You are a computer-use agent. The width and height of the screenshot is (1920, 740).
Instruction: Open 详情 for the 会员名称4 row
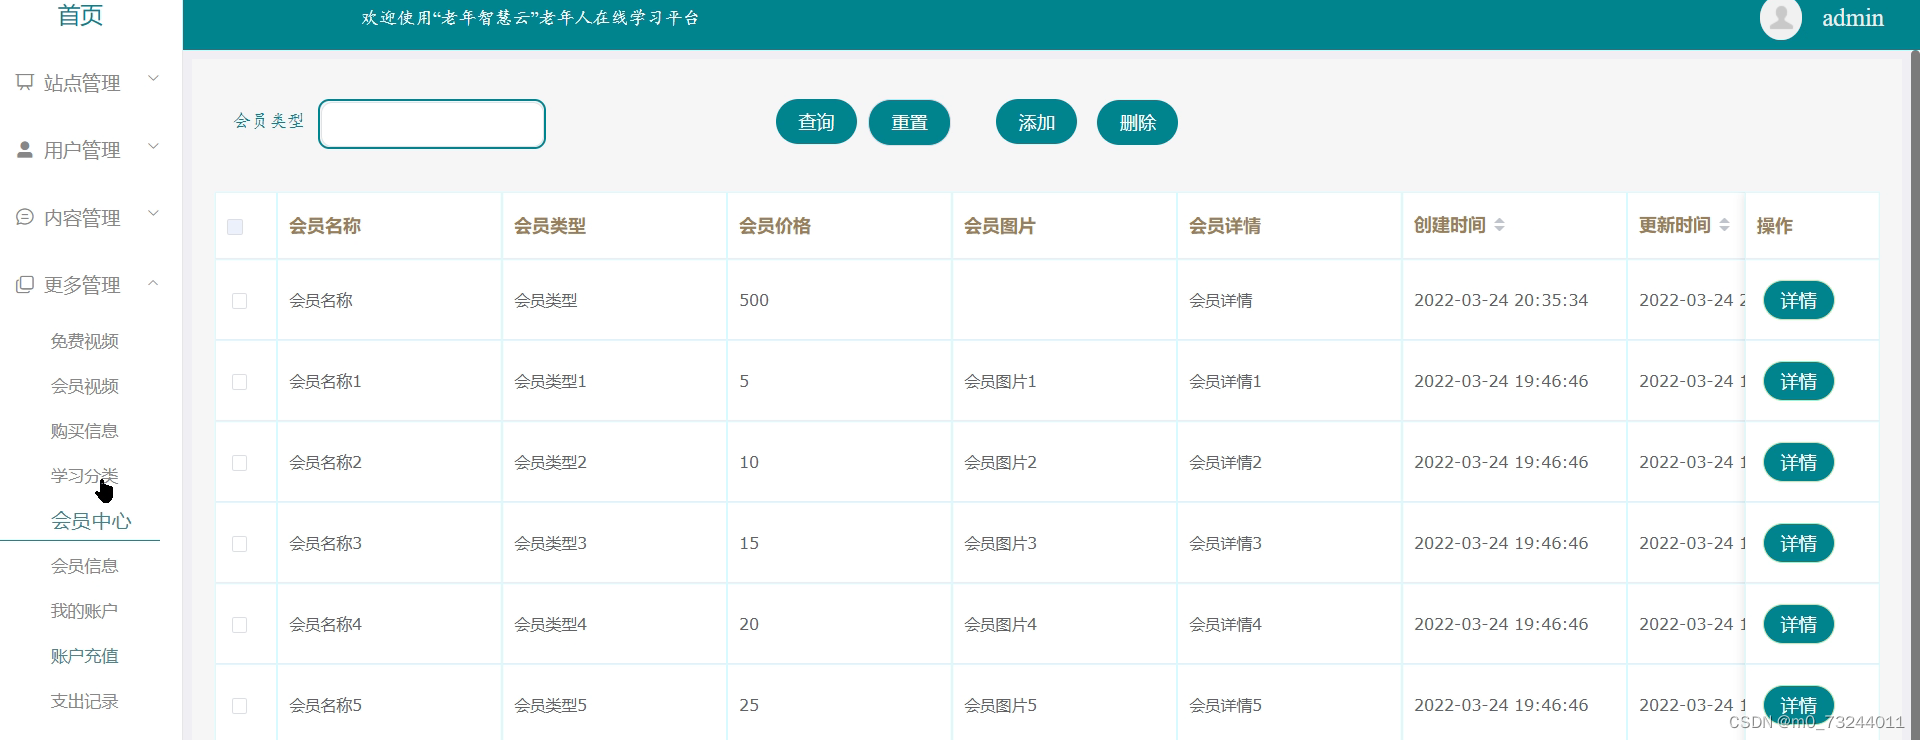1798,624
